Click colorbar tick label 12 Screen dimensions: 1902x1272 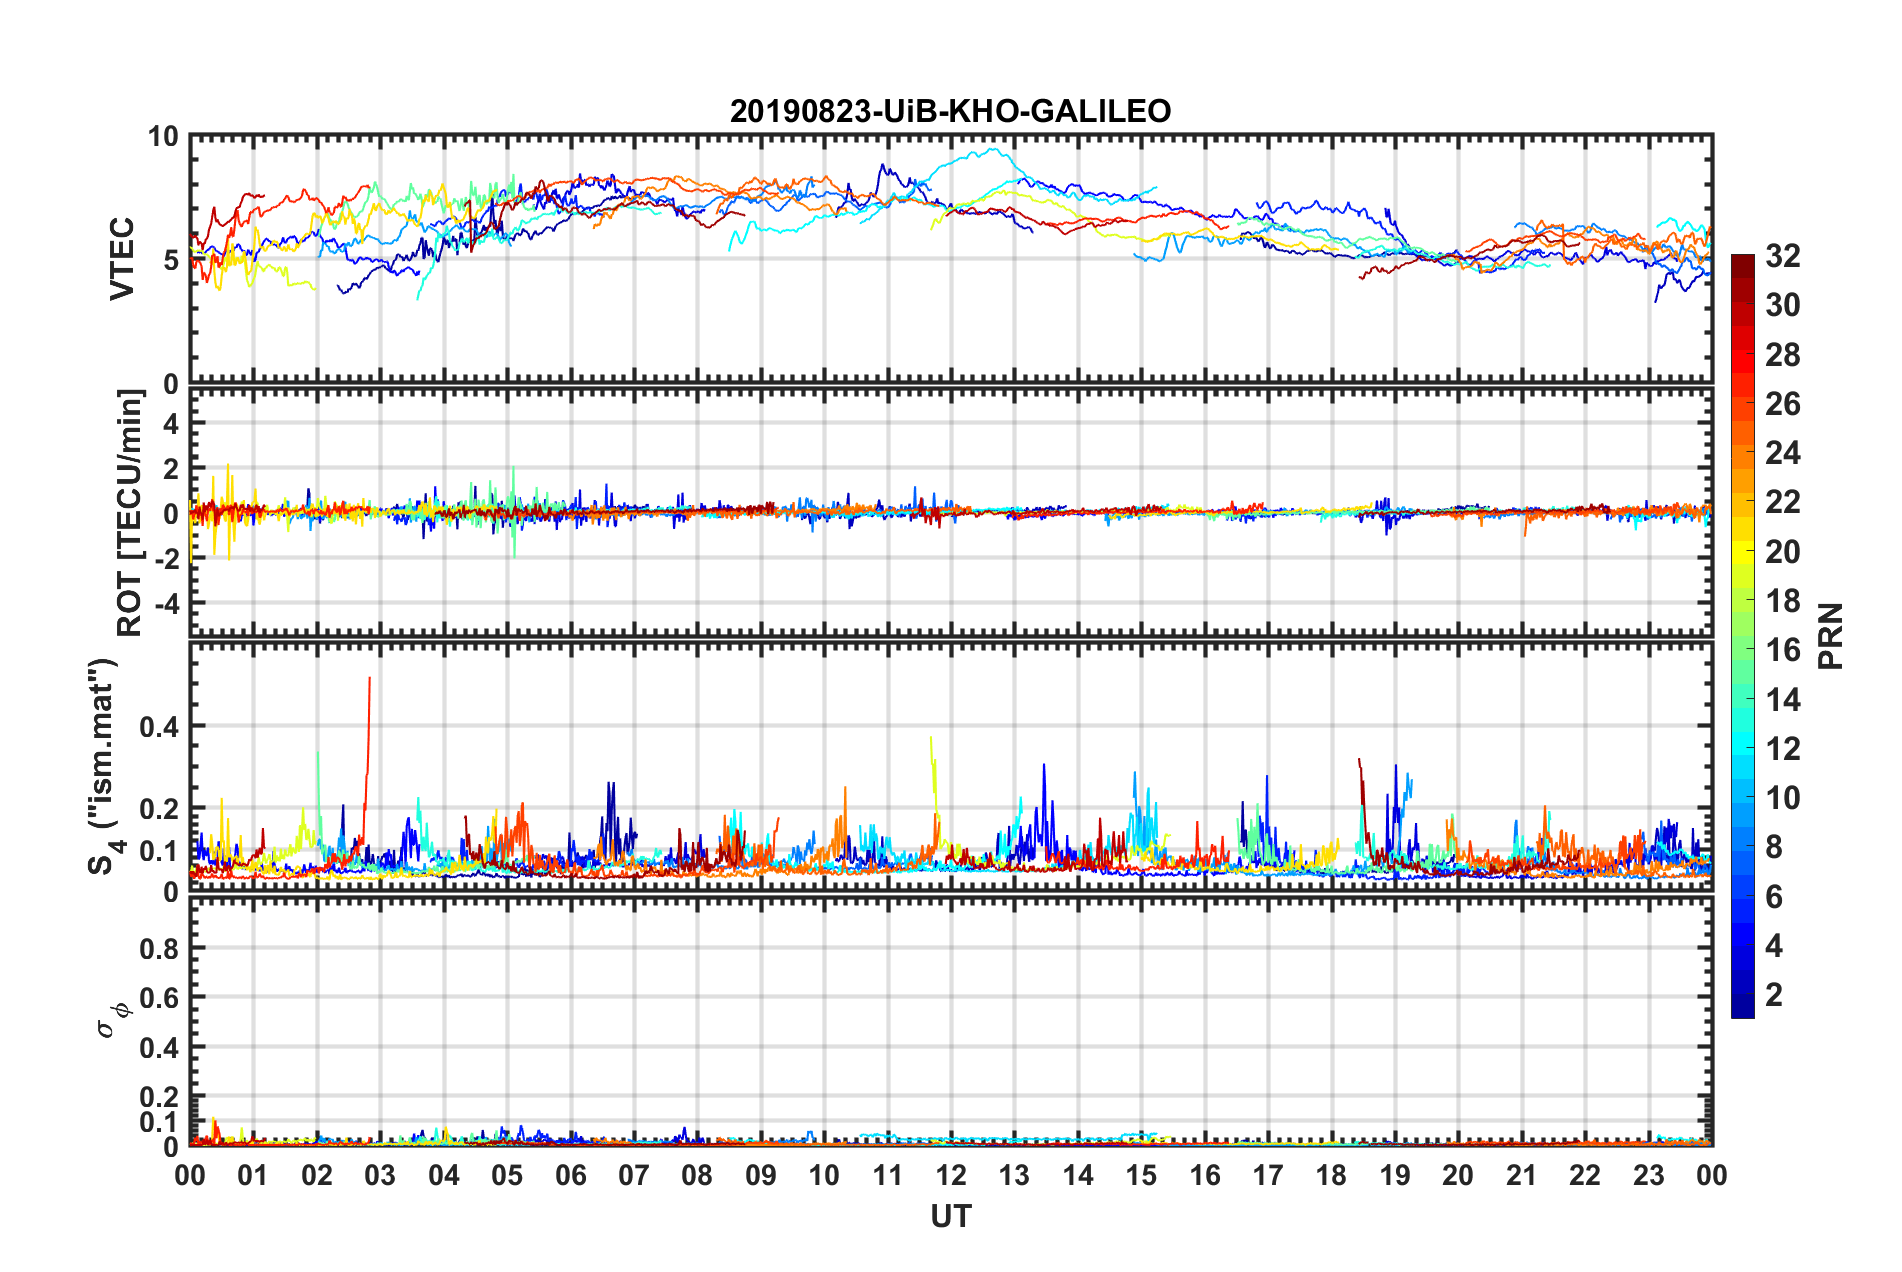(x=1782, y=748)
